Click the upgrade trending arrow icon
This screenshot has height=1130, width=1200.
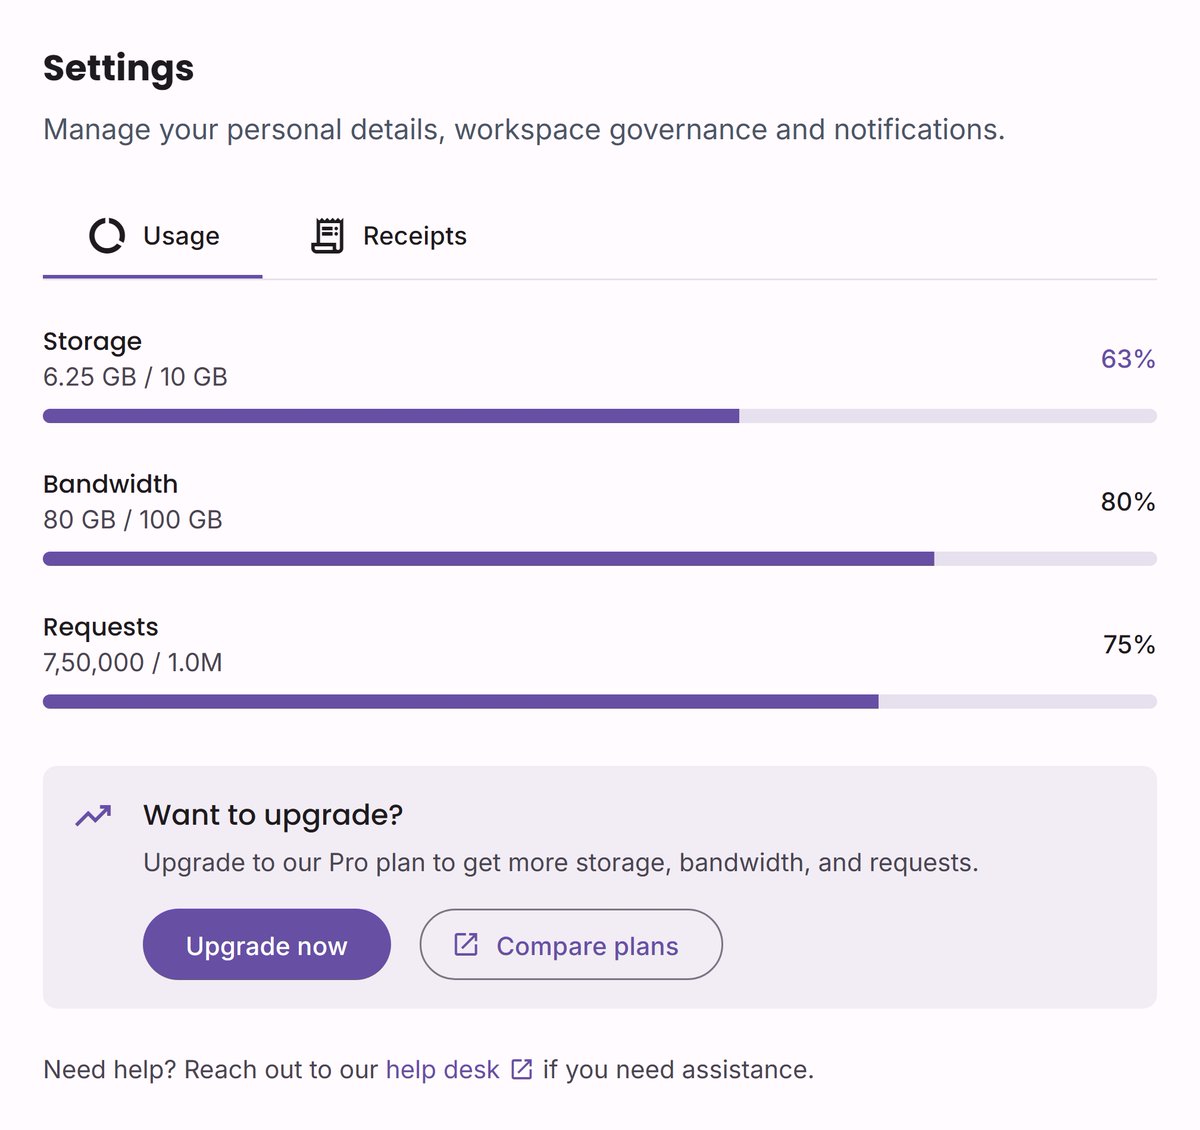coord(94,816)
